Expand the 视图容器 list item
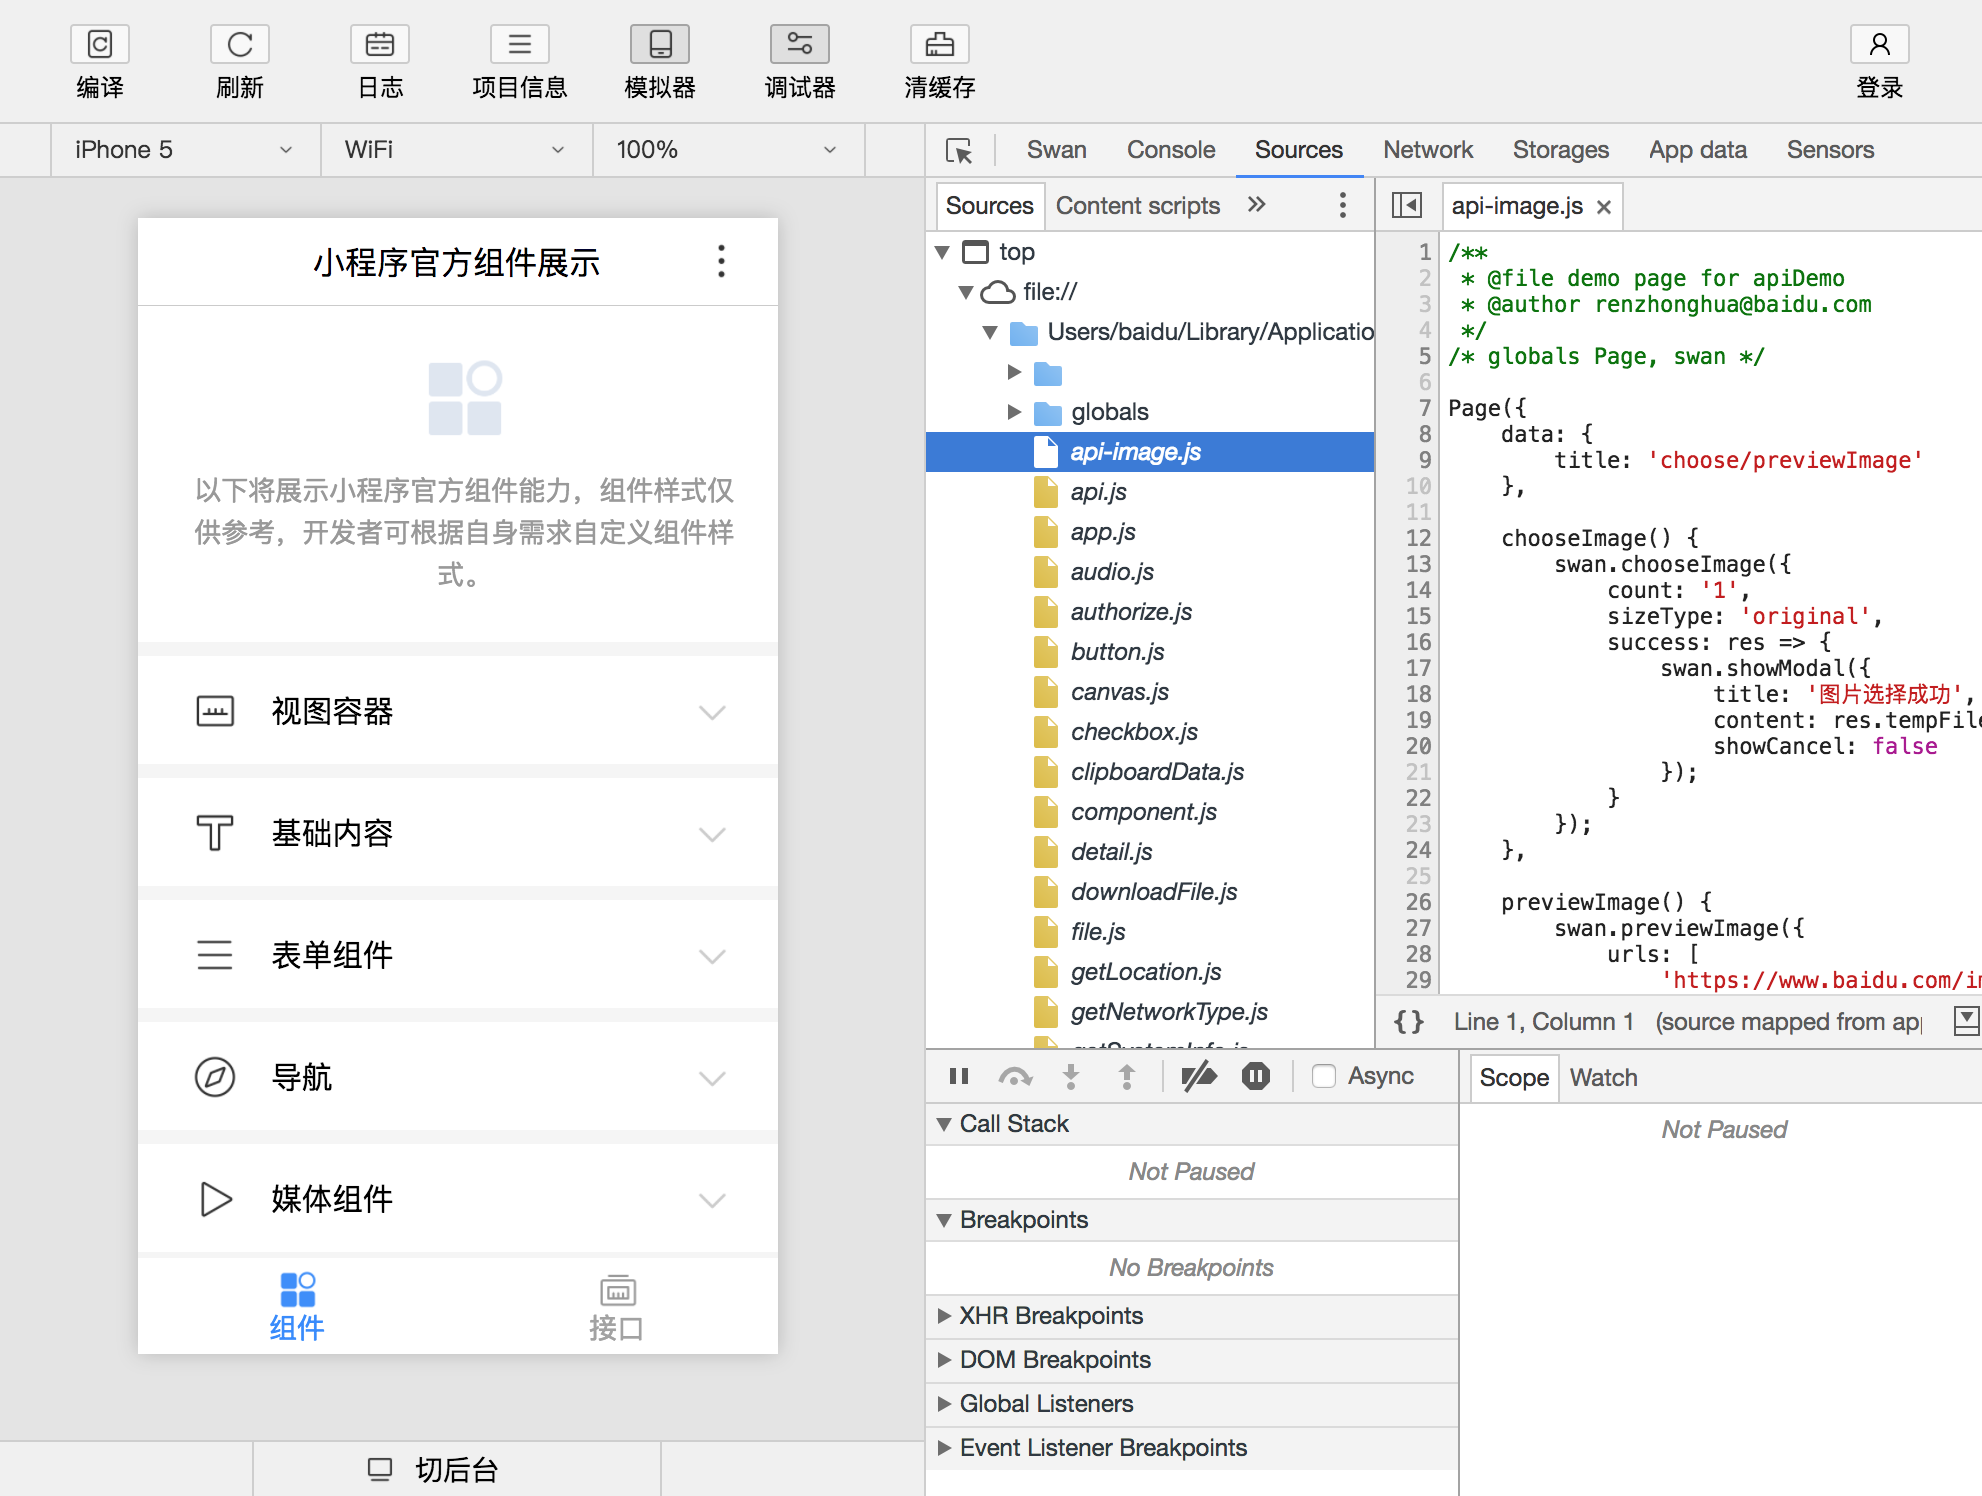The image size is (1982, 1496). coord(458,712)
